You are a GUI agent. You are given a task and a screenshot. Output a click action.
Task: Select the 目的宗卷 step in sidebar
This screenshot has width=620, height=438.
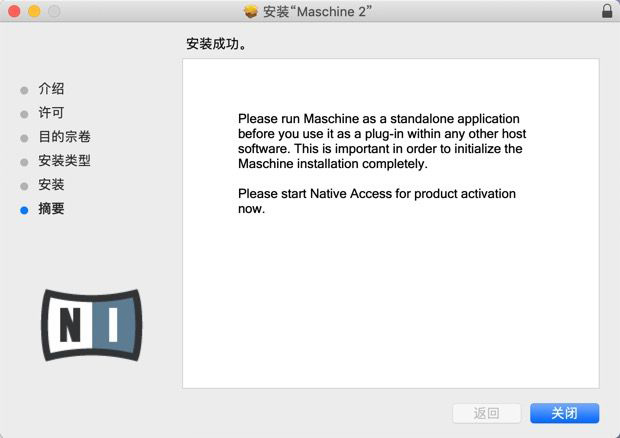64,136
